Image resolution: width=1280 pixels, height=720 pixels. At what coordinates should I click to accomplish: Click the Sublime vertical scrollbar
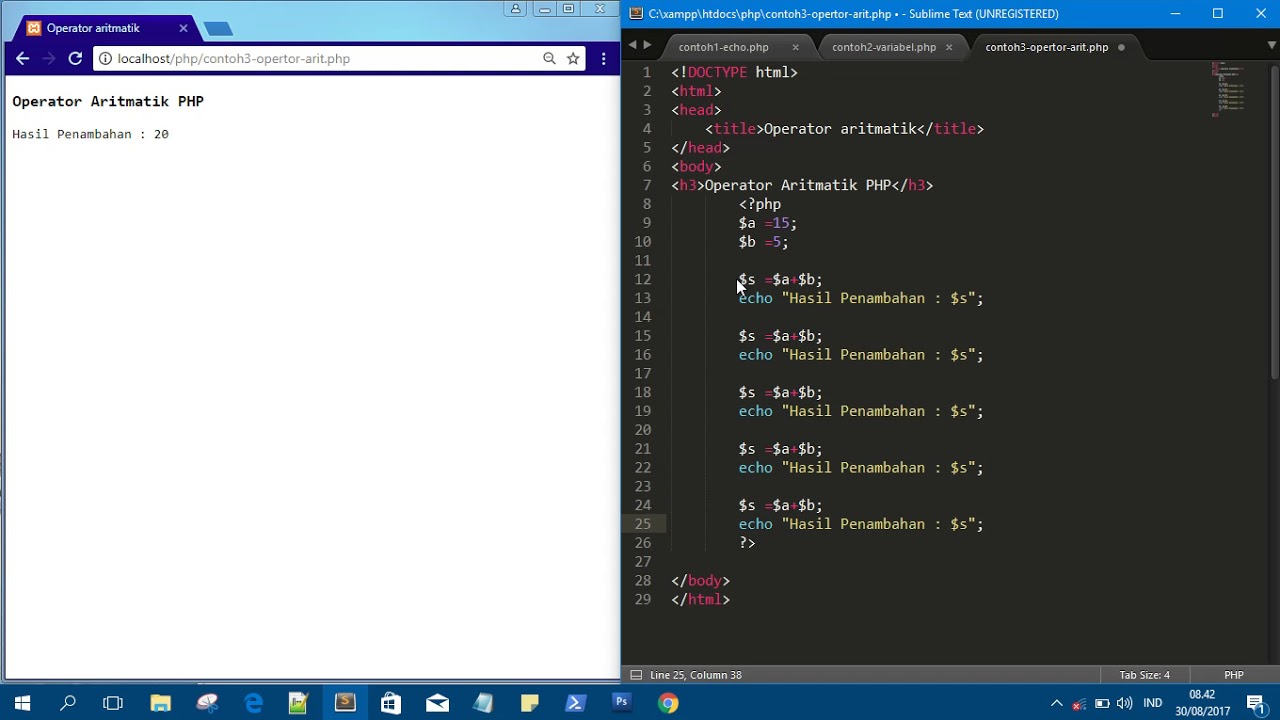pos(1273,220)
